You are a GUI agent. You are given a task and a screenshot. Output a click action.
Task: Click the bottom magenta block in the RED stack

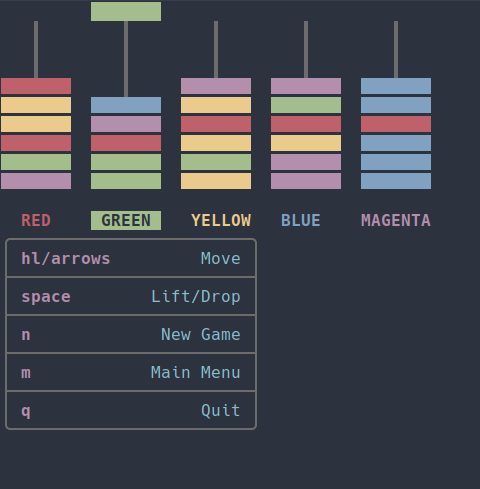tap(36, 181)
